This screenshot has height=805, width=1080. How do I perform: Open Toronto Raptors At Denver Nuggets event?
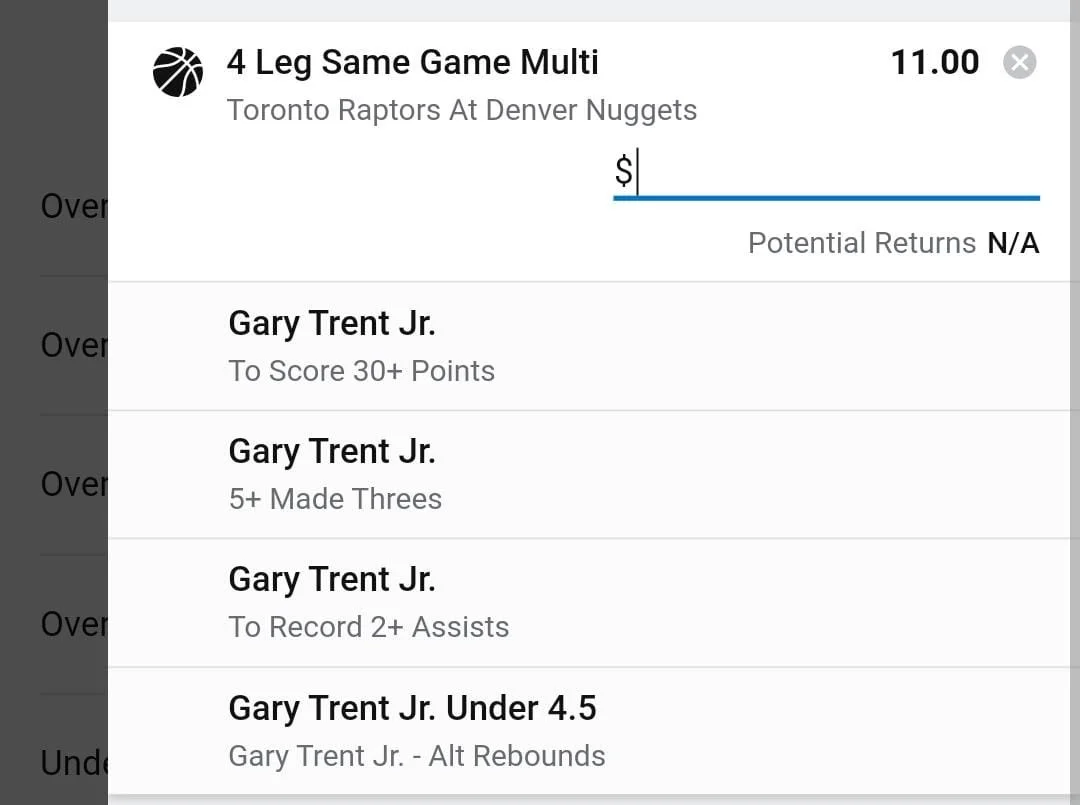coord(462,110)
